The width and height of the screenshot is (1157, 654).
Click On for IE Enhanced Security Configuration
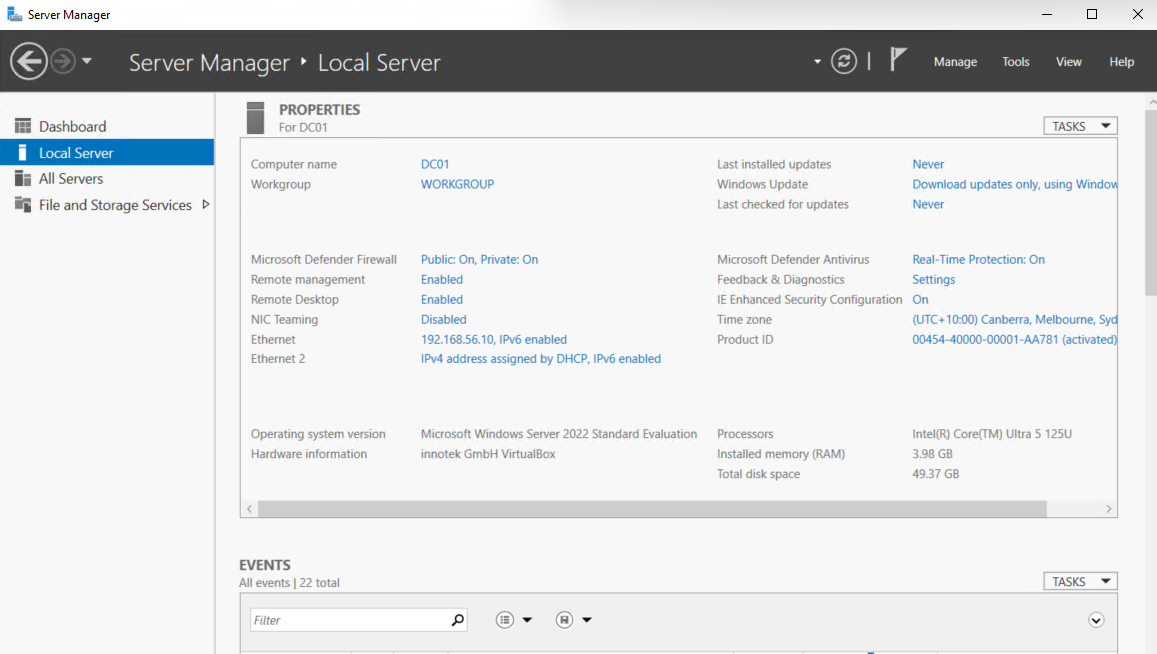(x=920, y=299)
